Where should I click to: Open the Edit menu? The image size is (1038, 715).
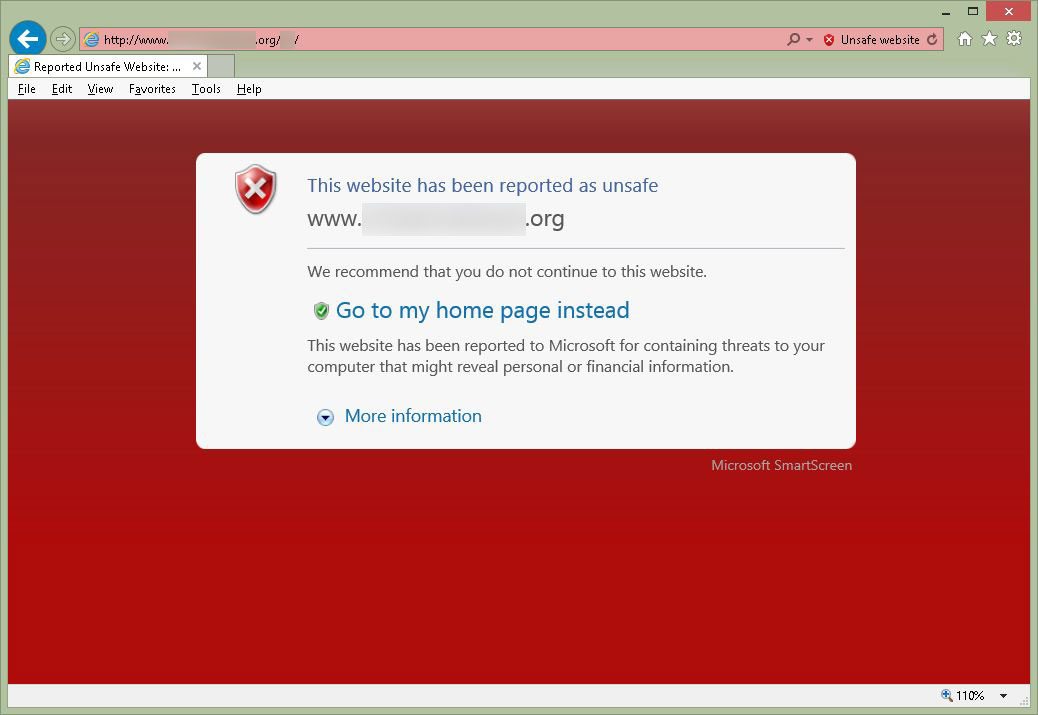tap(62, 89)
